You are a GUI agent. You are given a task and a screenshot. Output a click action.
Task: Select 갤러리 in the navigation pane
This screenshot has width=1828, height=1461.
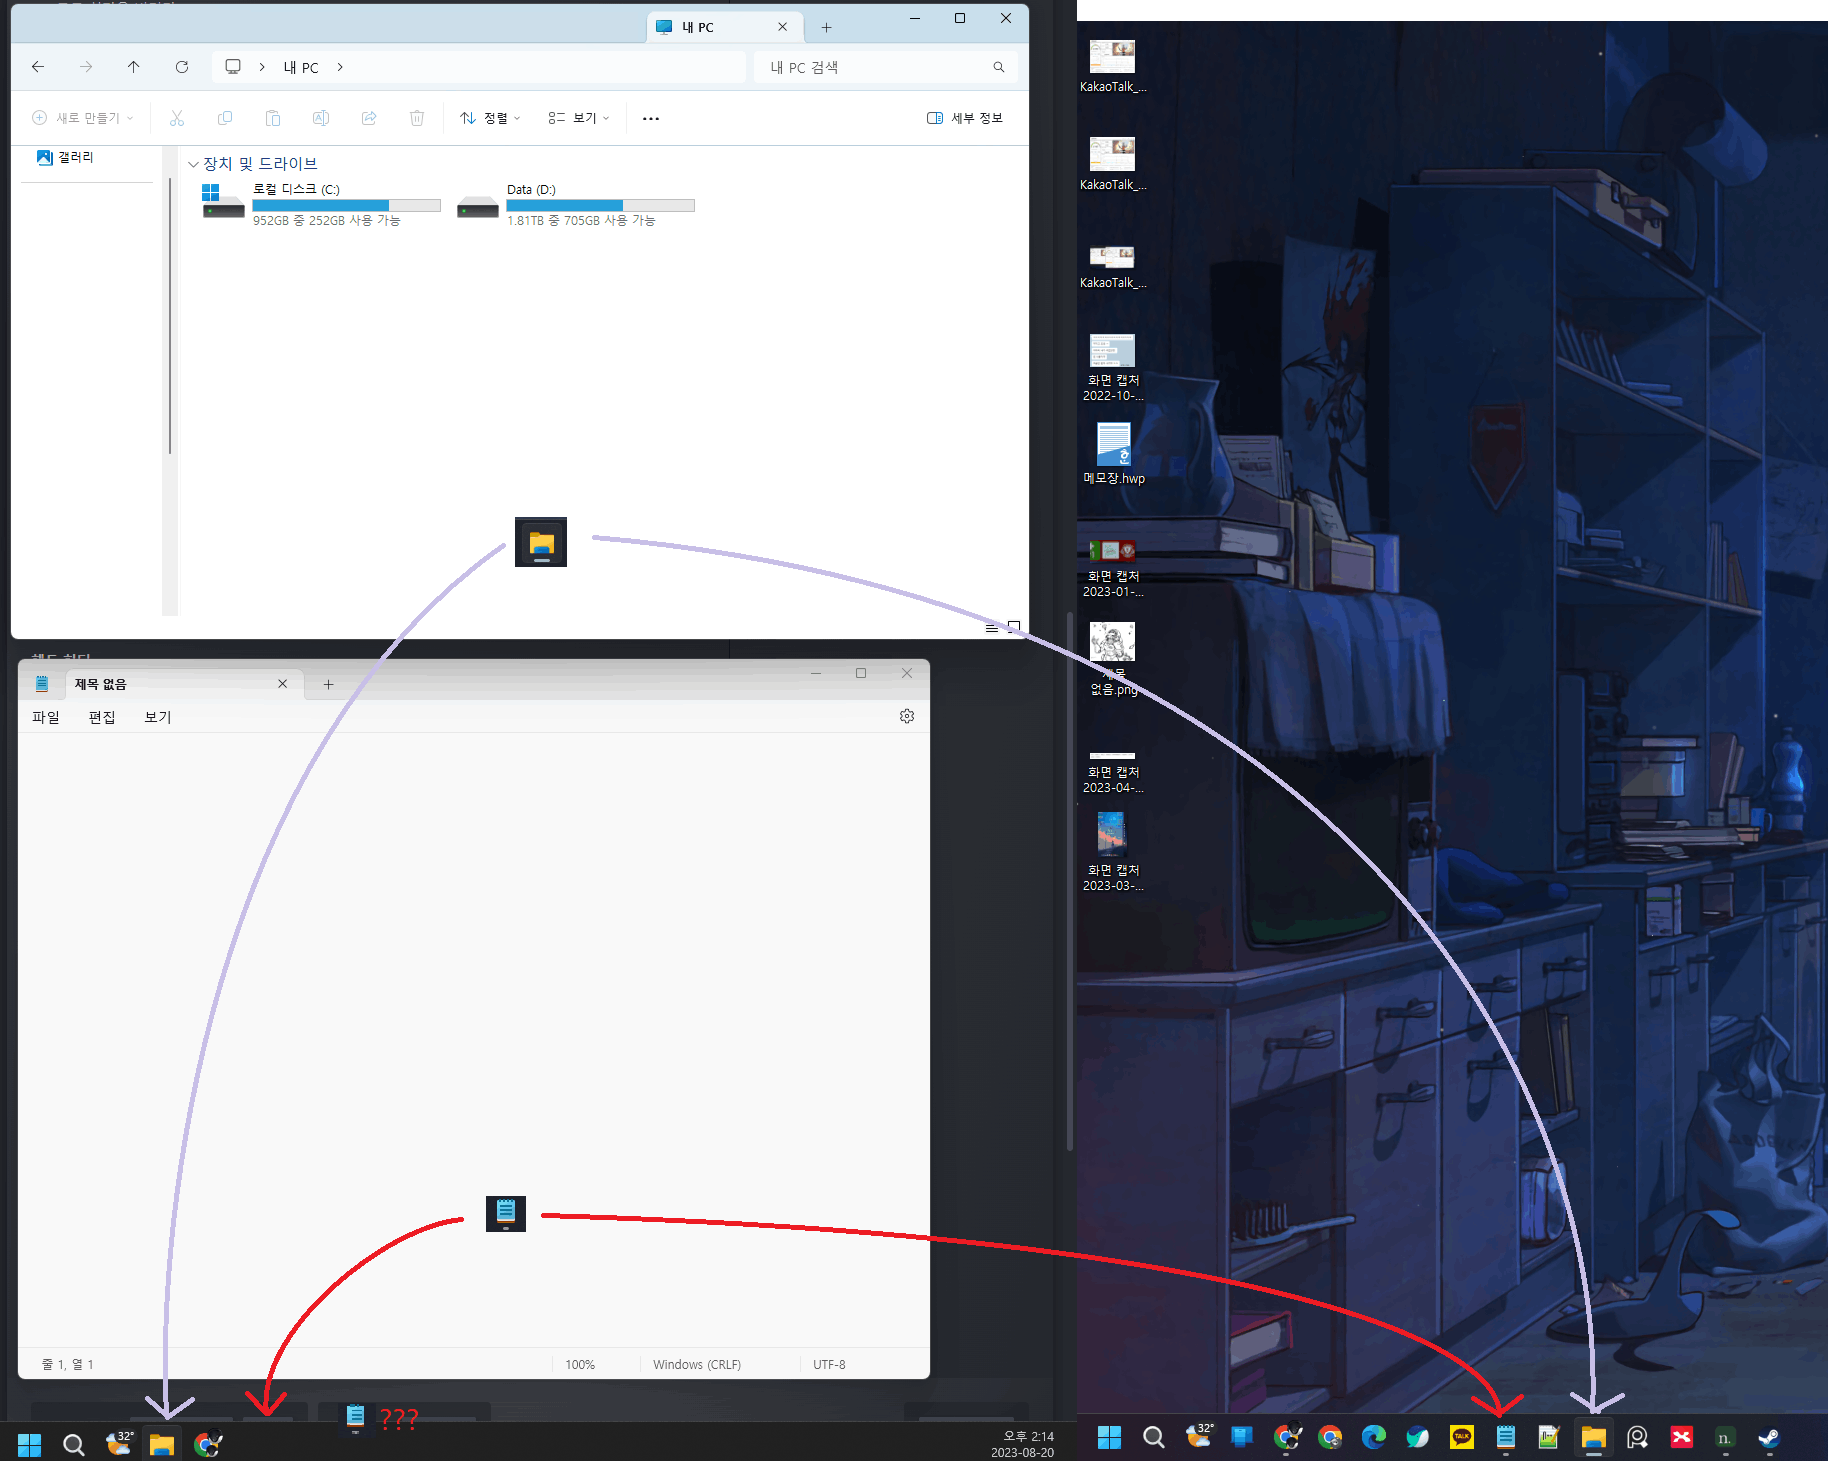66,157
